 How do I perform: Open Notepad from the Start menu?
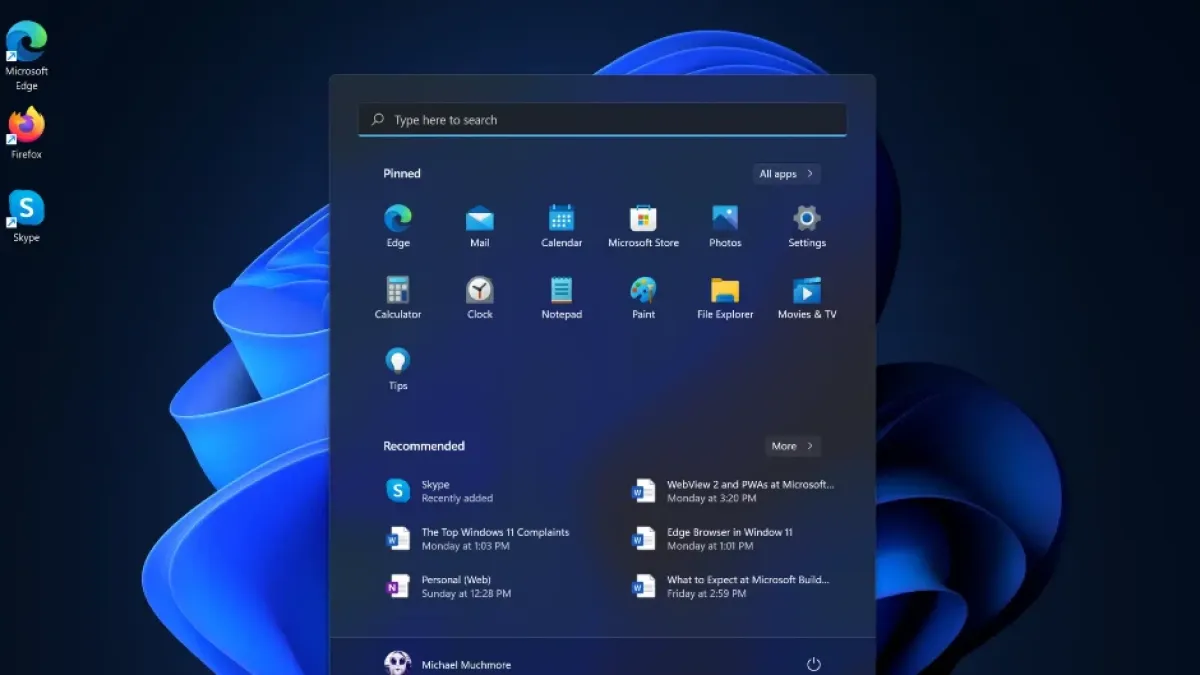pos(562,298)
